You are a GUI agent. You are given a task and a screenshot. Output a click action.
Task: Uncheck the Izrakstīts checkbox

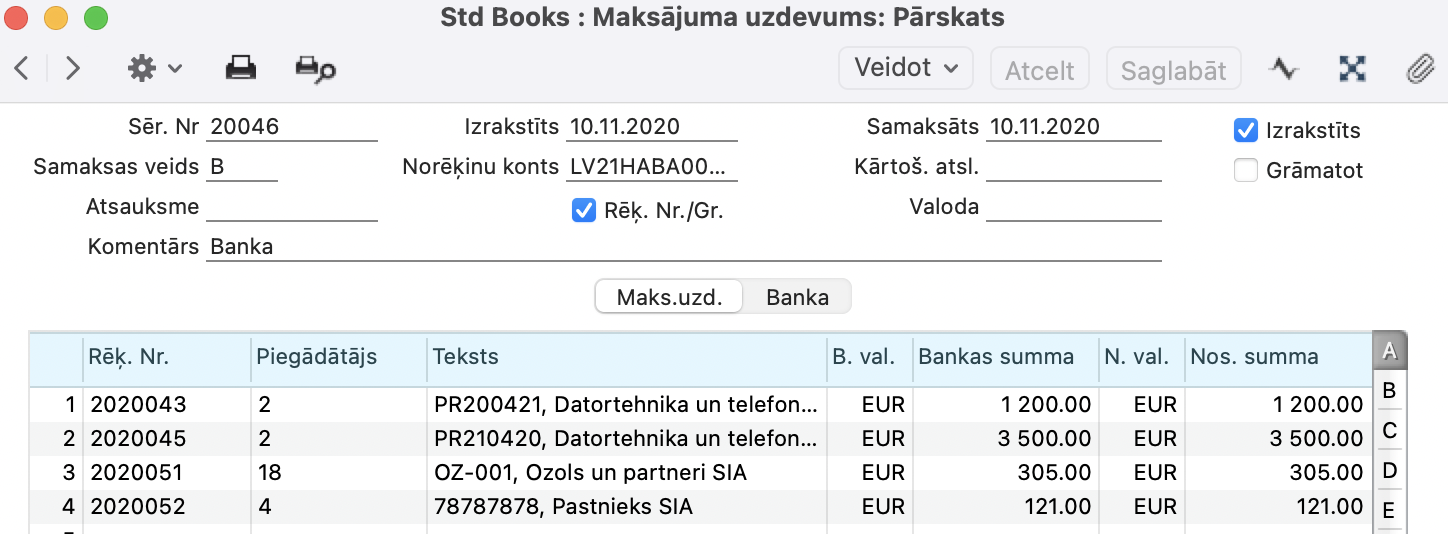point(1246,130)
